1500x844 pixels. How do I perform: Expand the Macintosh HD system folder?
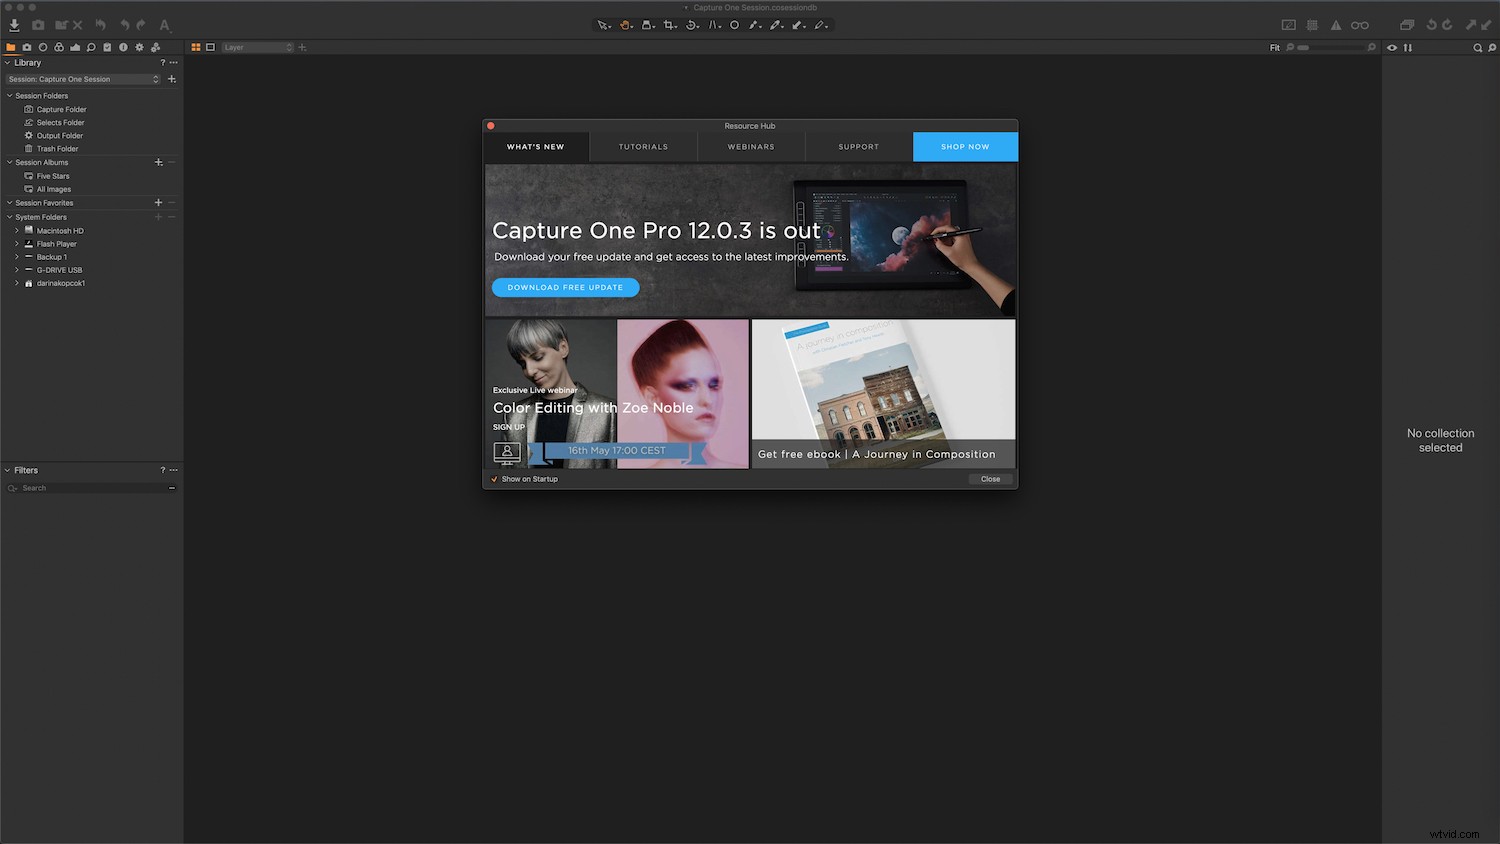[17, 230]
